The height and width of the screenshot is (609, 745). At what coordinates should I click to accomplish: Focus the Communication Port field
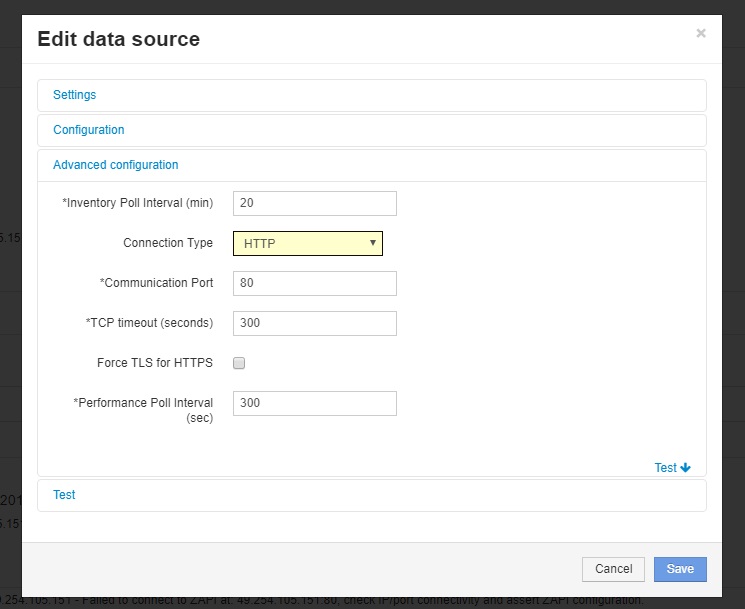(x=314, y=283)
